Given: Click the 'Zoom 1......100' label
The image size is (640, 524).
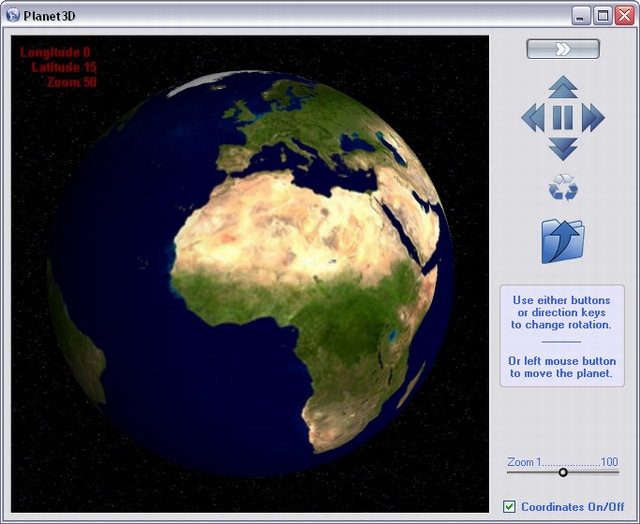Looking at the screenshot, I should tap(562, 462).
